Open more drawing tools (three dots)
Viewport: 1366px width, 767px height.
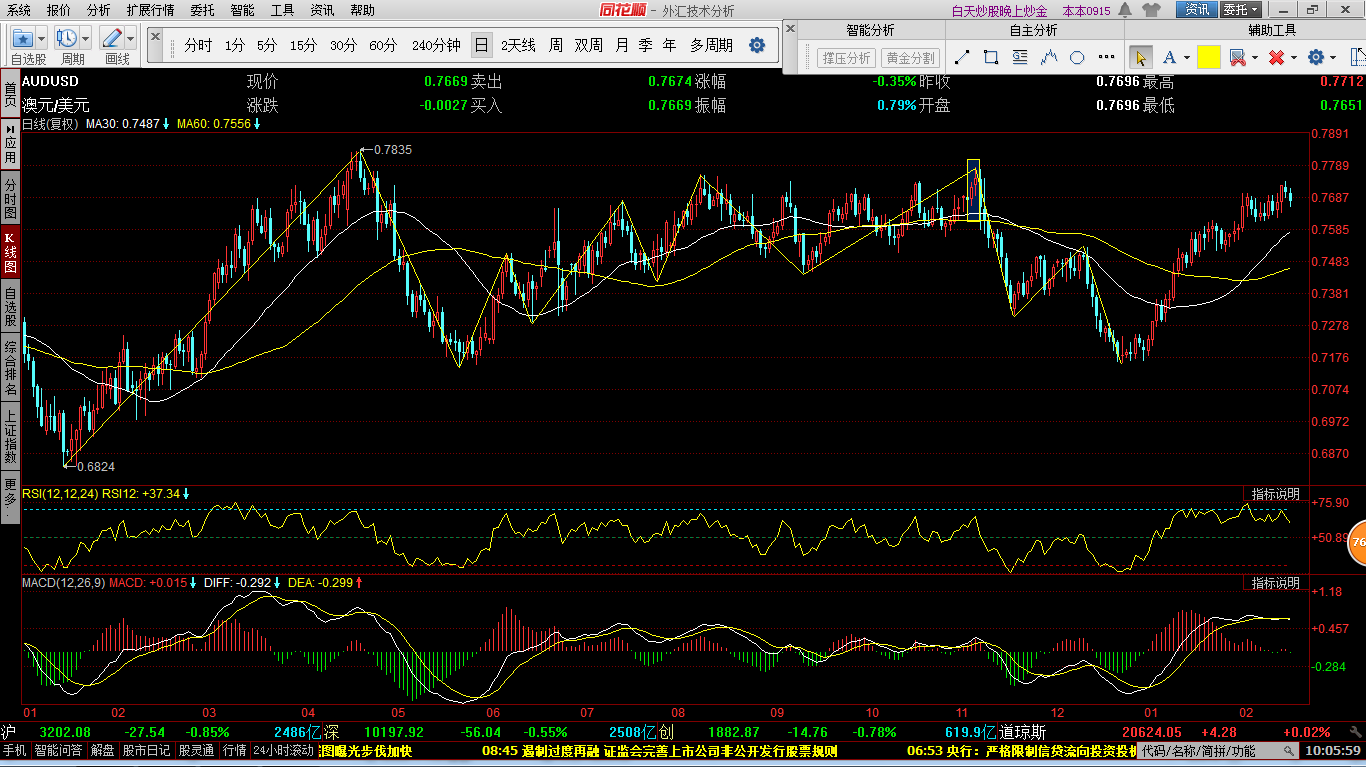point(1107,58)
